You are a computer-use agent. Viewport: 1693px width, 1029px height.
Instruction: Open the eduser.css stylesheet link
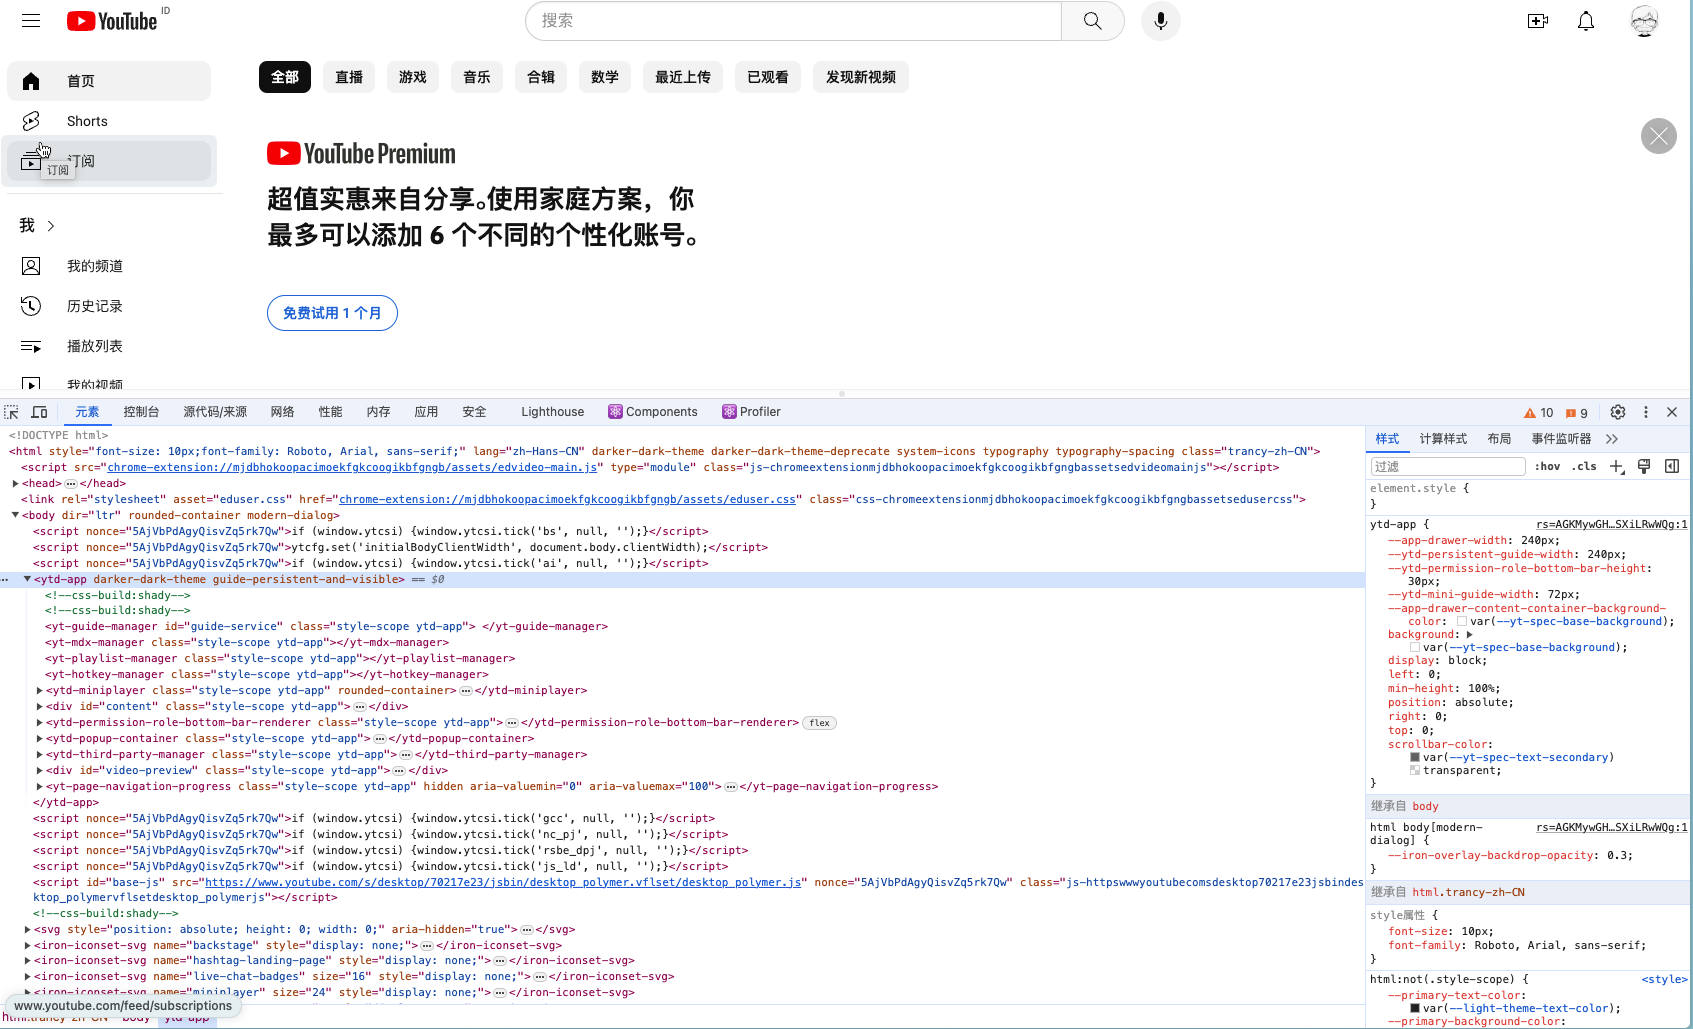pyautogui.click(x=567, y=499)
